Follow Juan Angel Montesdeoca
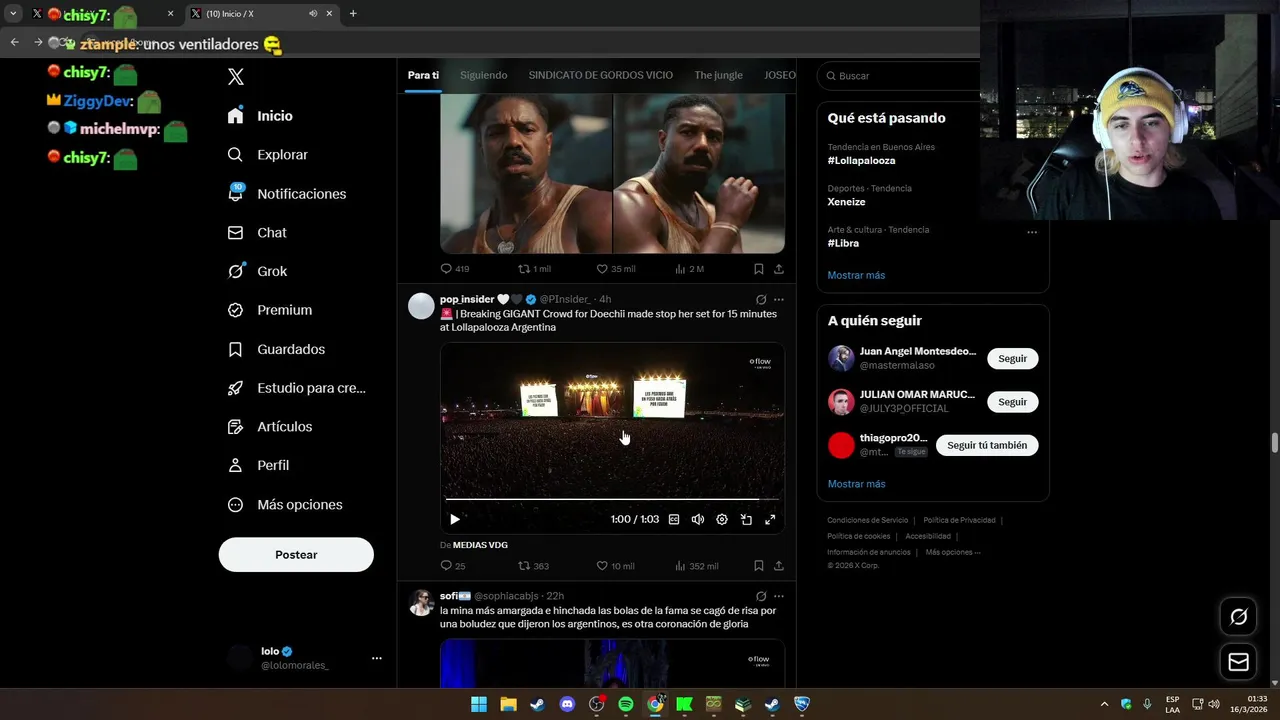Screen dimensions: 1280x720 coord(1012,359)
